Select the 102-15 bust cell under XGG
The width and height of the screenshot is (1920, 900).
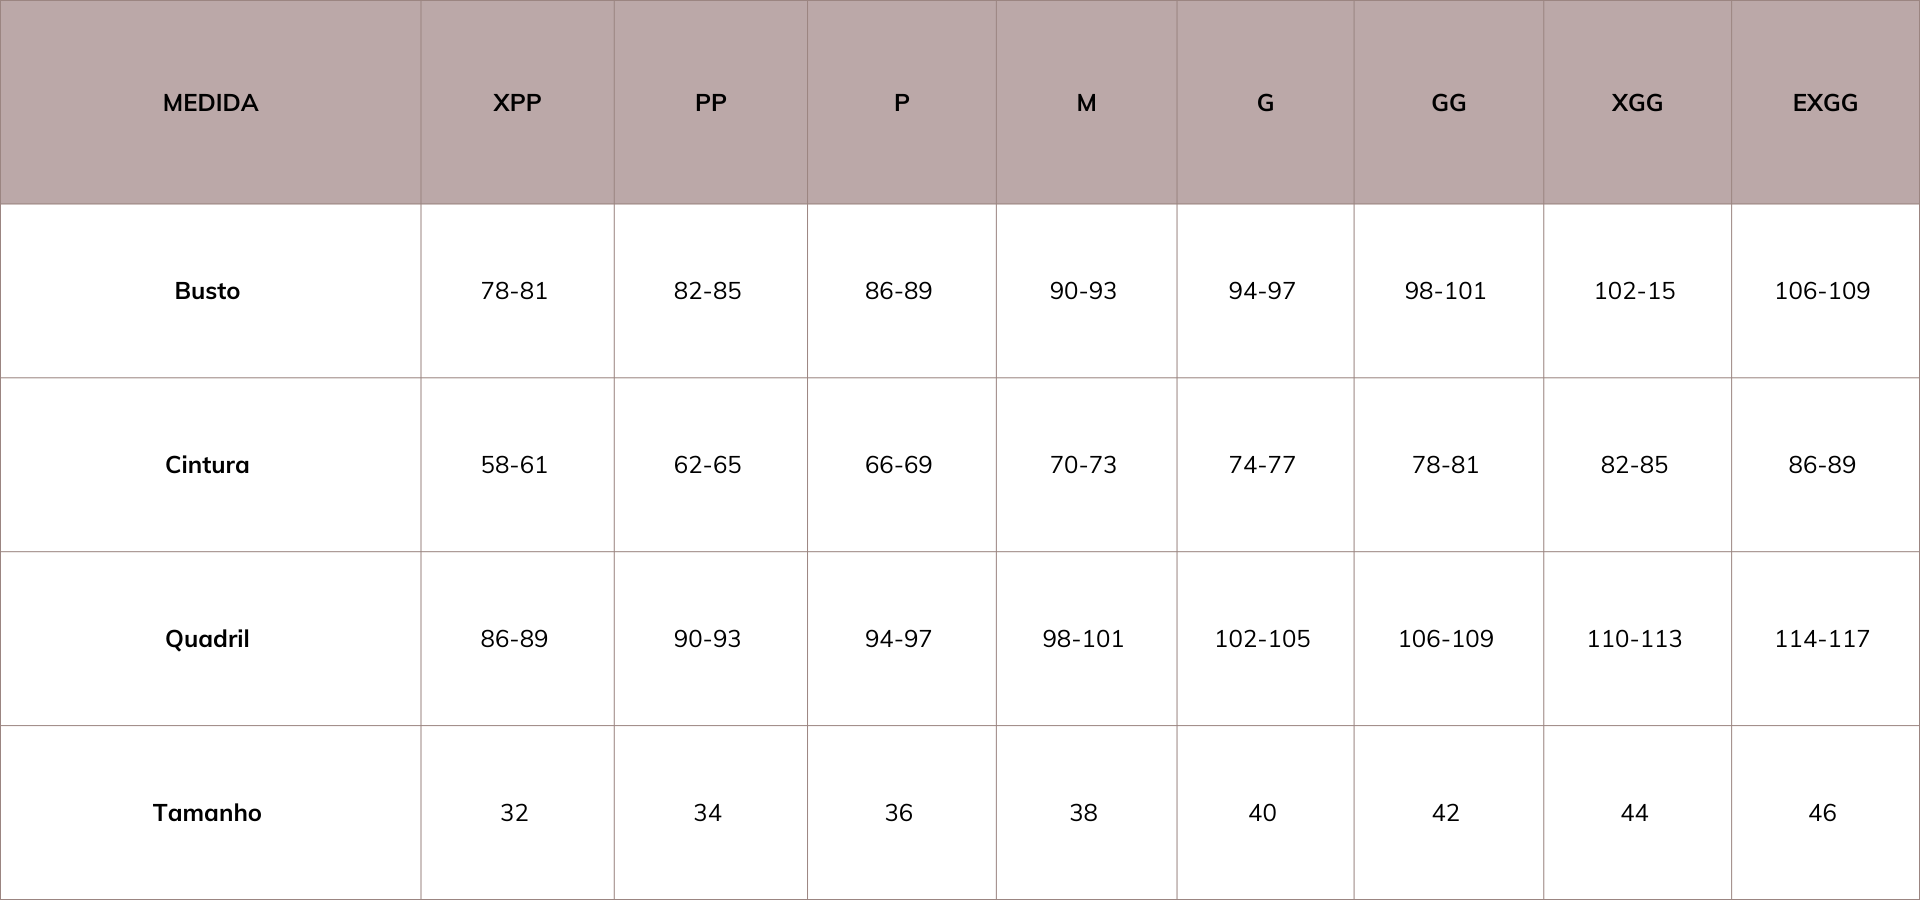coord(1634,291)
